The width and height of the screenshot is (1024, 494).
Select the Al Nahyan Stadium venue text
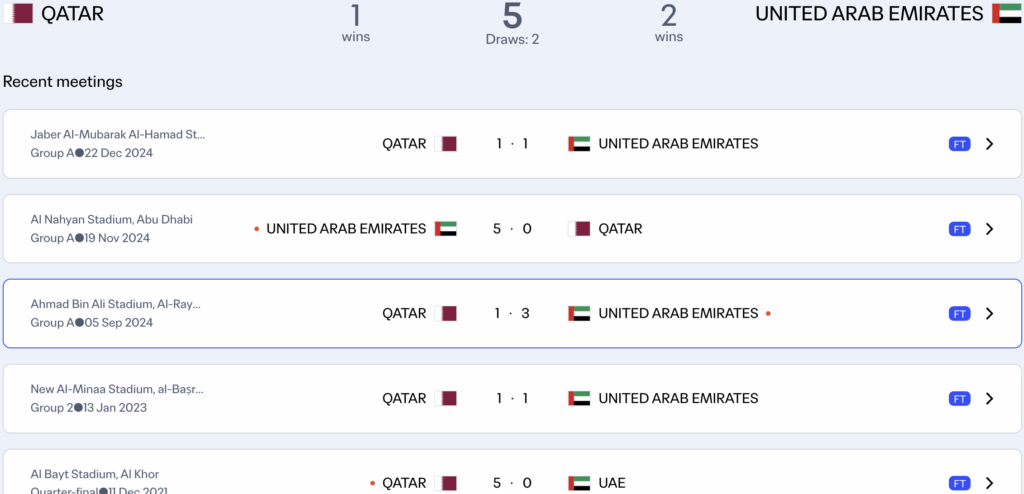[x=111, y=219]
